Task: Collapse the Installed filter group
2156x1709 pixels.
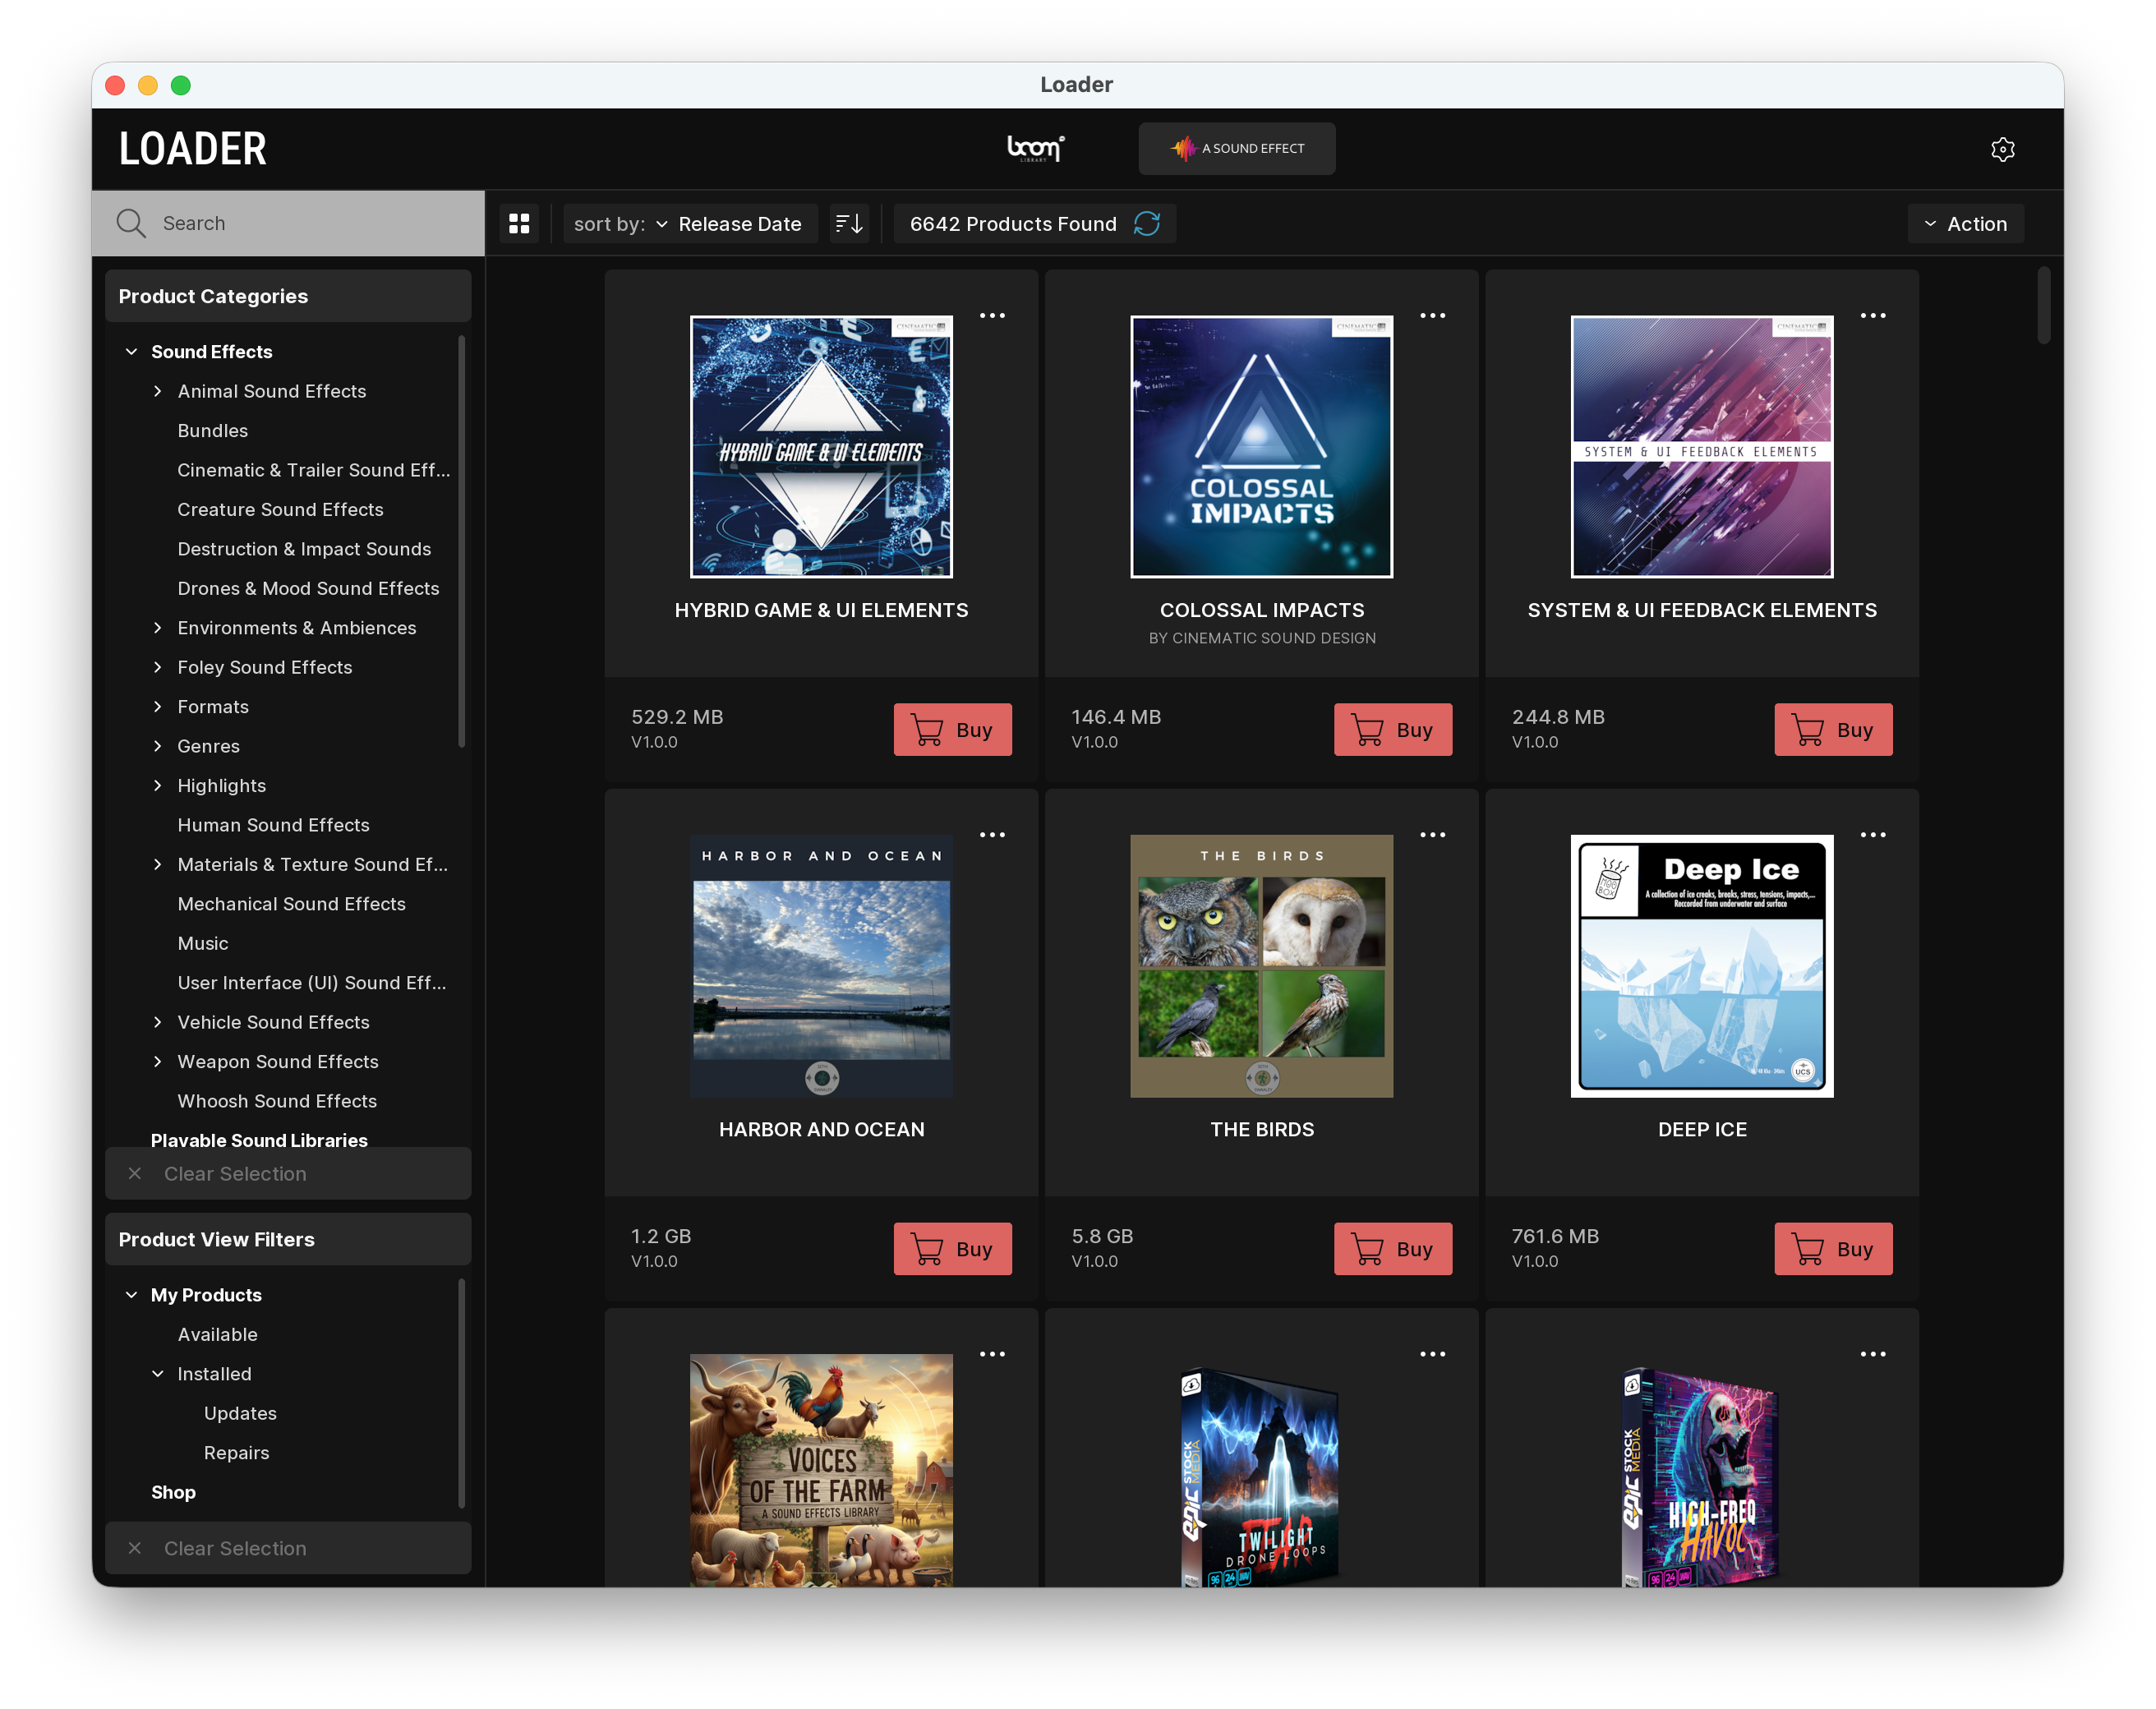Action: pyautogui.click(x=157, y=1374)
